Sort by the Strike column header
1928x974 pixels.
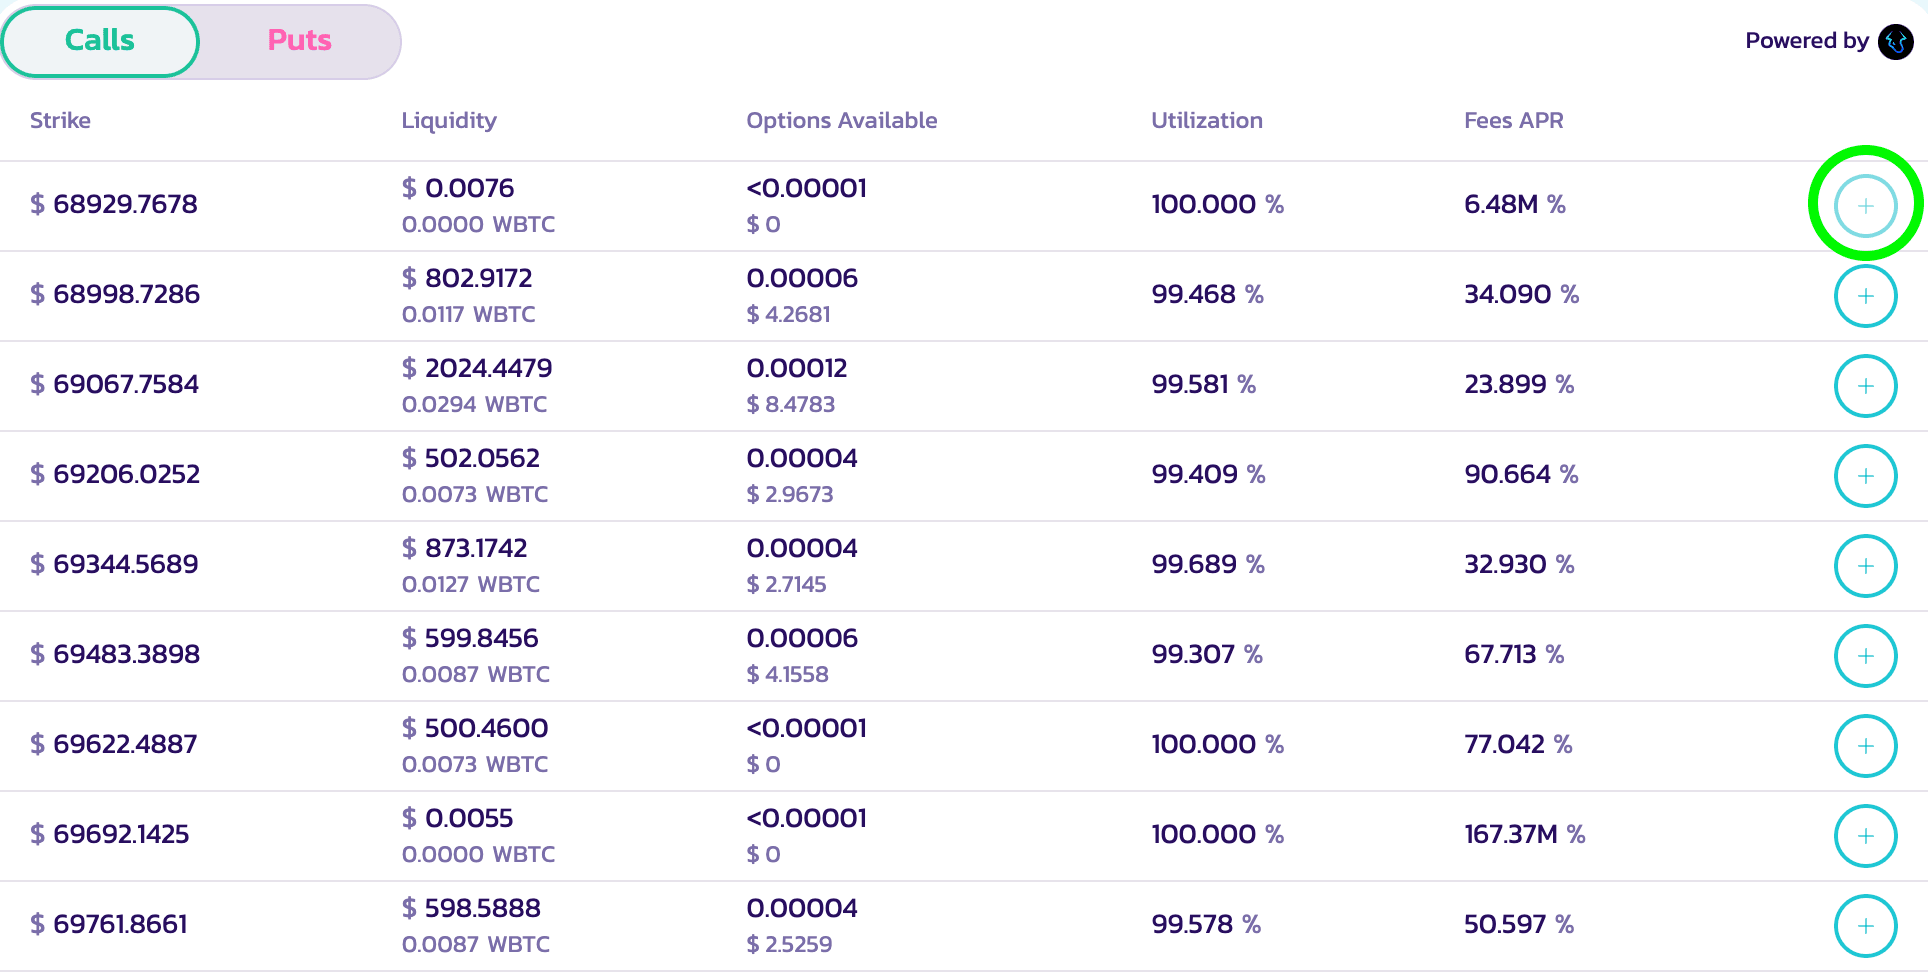[60, 121]
